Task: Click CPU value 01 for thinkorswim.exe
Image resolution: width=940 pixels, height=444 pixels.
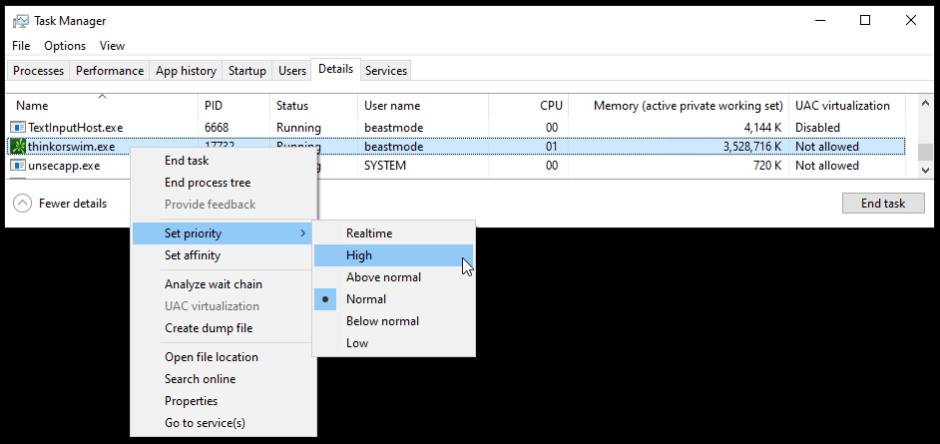Action: point(552,147)
